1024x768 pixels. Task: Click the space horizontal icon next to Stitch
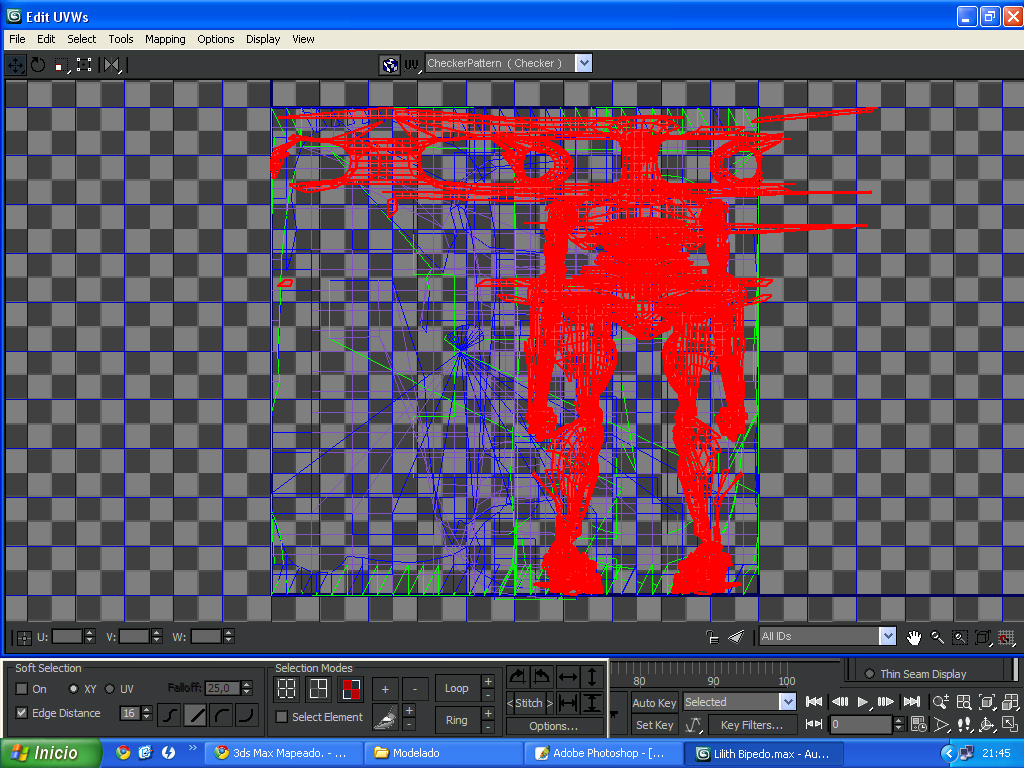(x=568, y=703)
